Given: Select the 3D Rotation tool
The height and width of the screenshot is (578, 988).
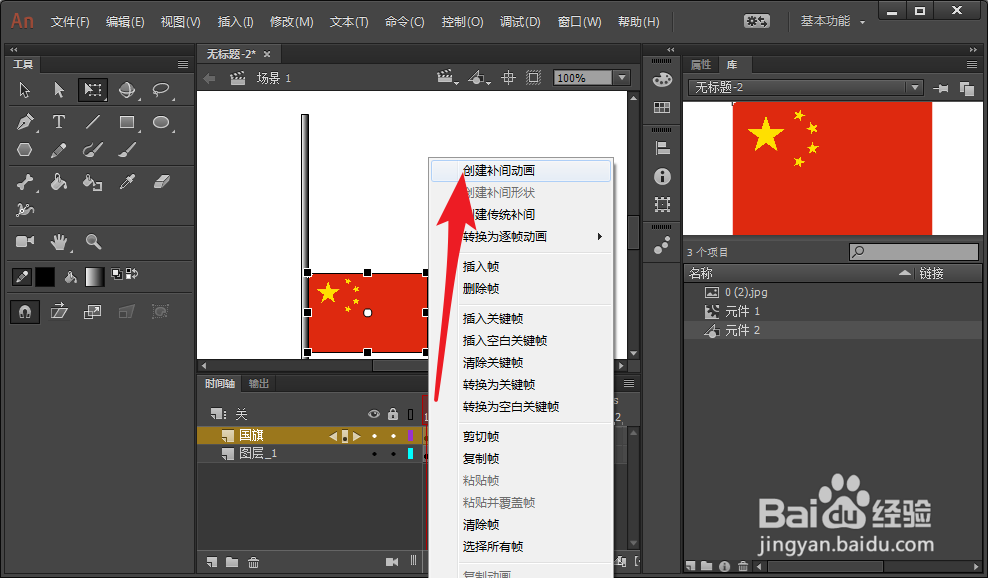Looking at the screenshot, I should [x=127, y=90].
